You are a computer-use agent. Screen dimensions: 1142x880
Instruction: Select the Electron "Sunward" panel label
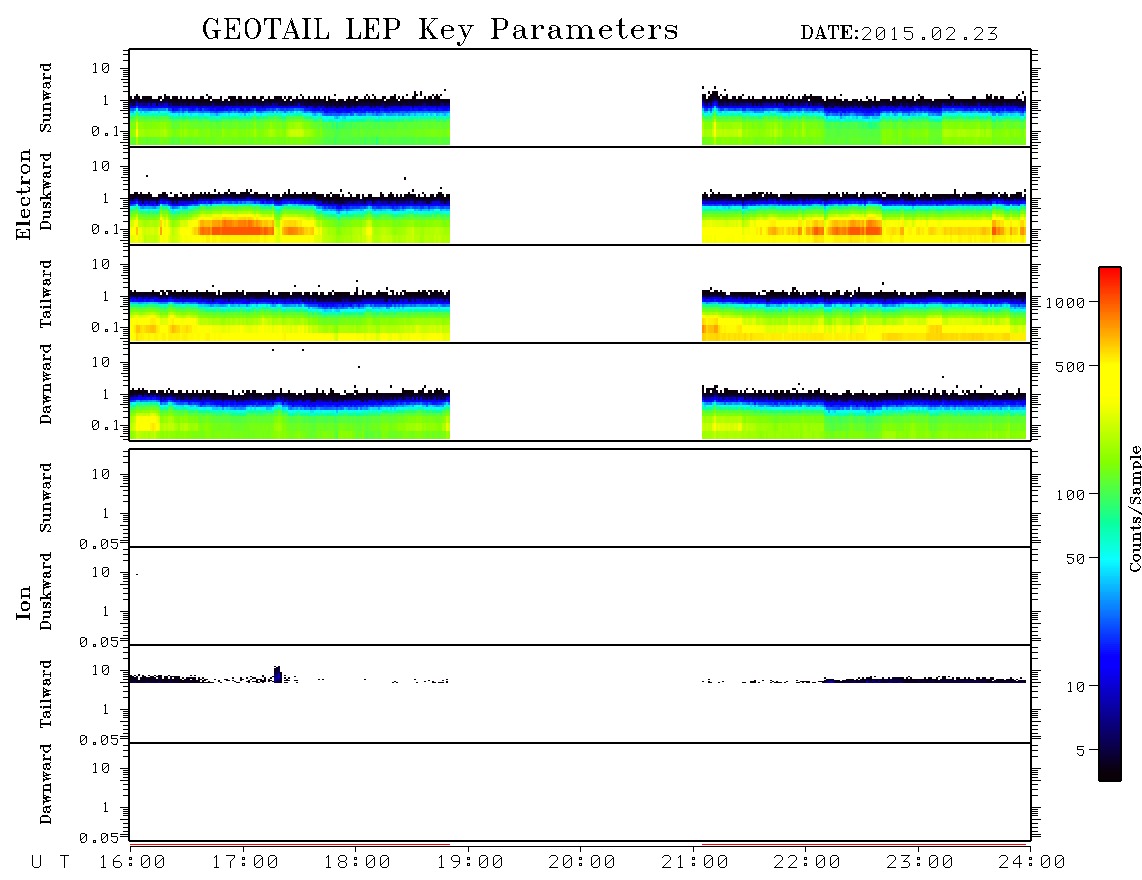46,98
